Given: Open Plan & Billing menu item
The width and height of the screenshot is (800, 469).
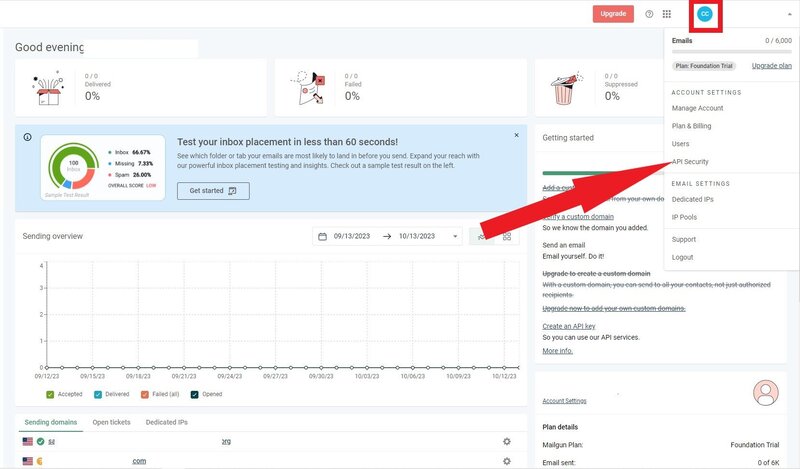Looking at the screenshot, I should tap(691, 126).
